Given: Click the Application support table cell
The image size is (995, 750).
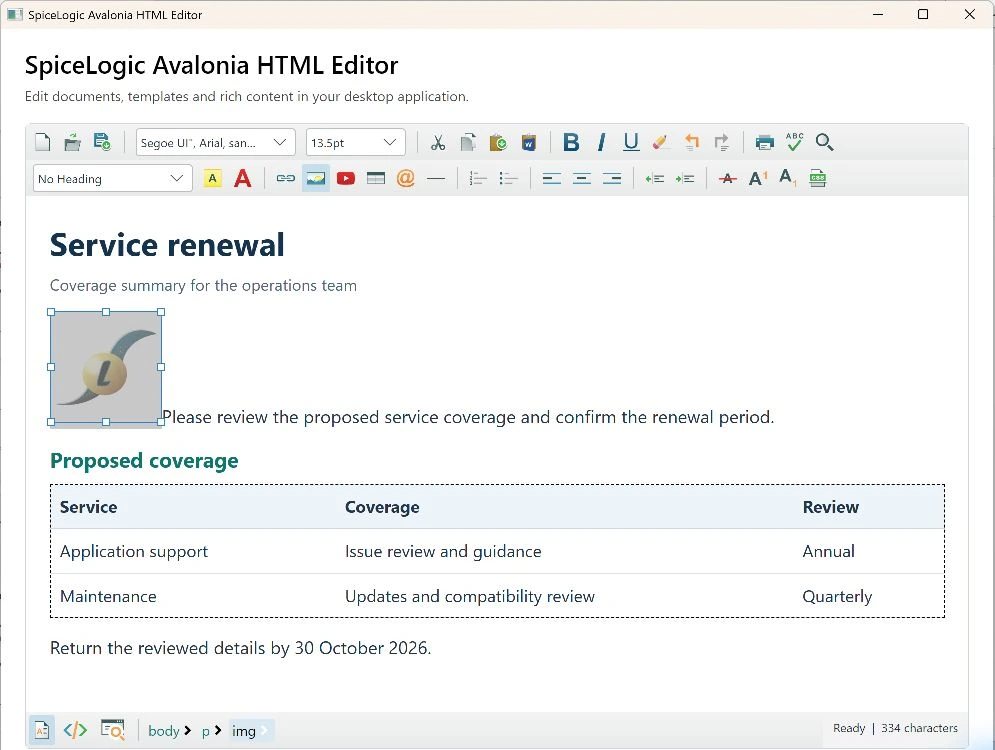Looking at the screenshot, I should point(197,551).
